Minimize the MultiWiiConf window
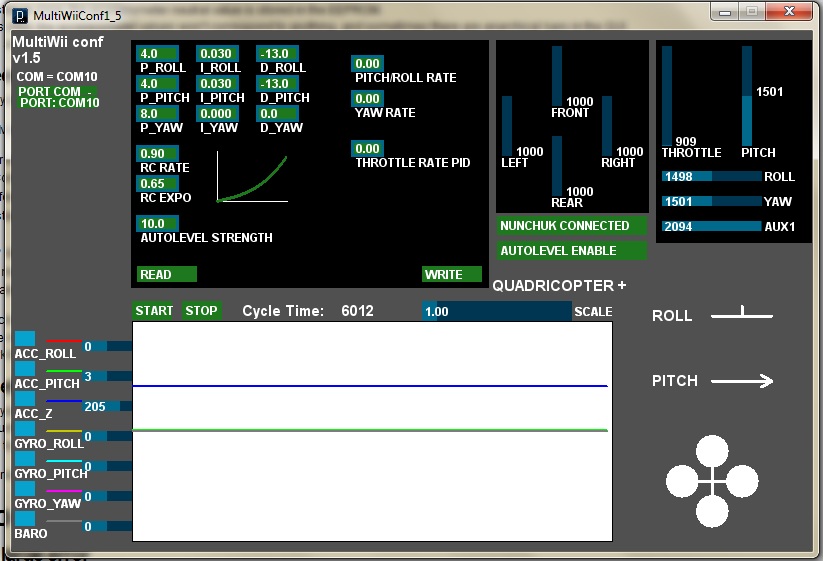Screen dimensions: 823x561 click(725, 11)
